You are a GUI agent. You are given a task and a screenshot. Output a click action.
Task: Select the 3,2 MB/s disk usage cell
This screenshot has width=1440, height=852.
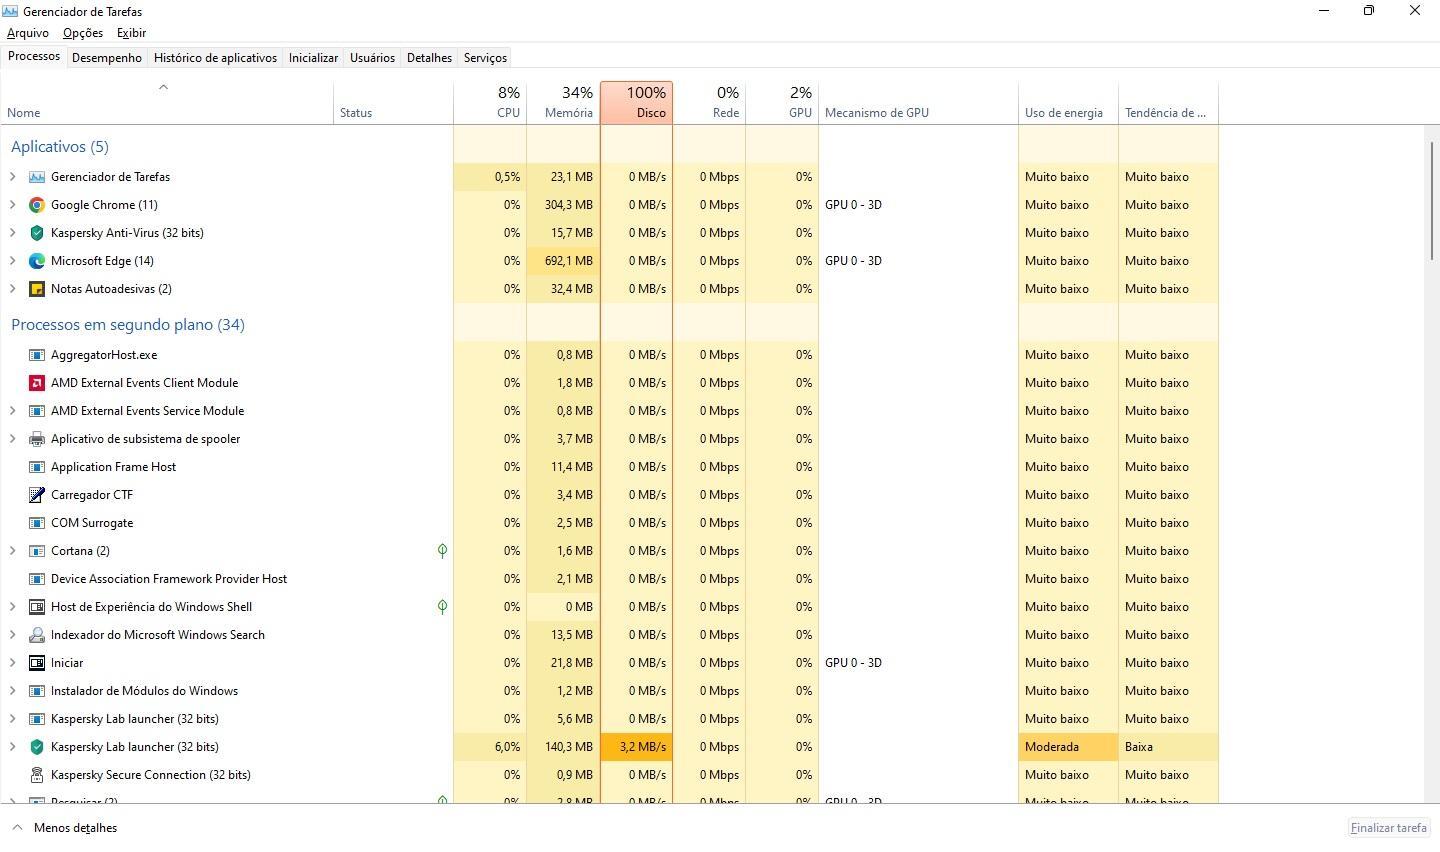[636, 747]
